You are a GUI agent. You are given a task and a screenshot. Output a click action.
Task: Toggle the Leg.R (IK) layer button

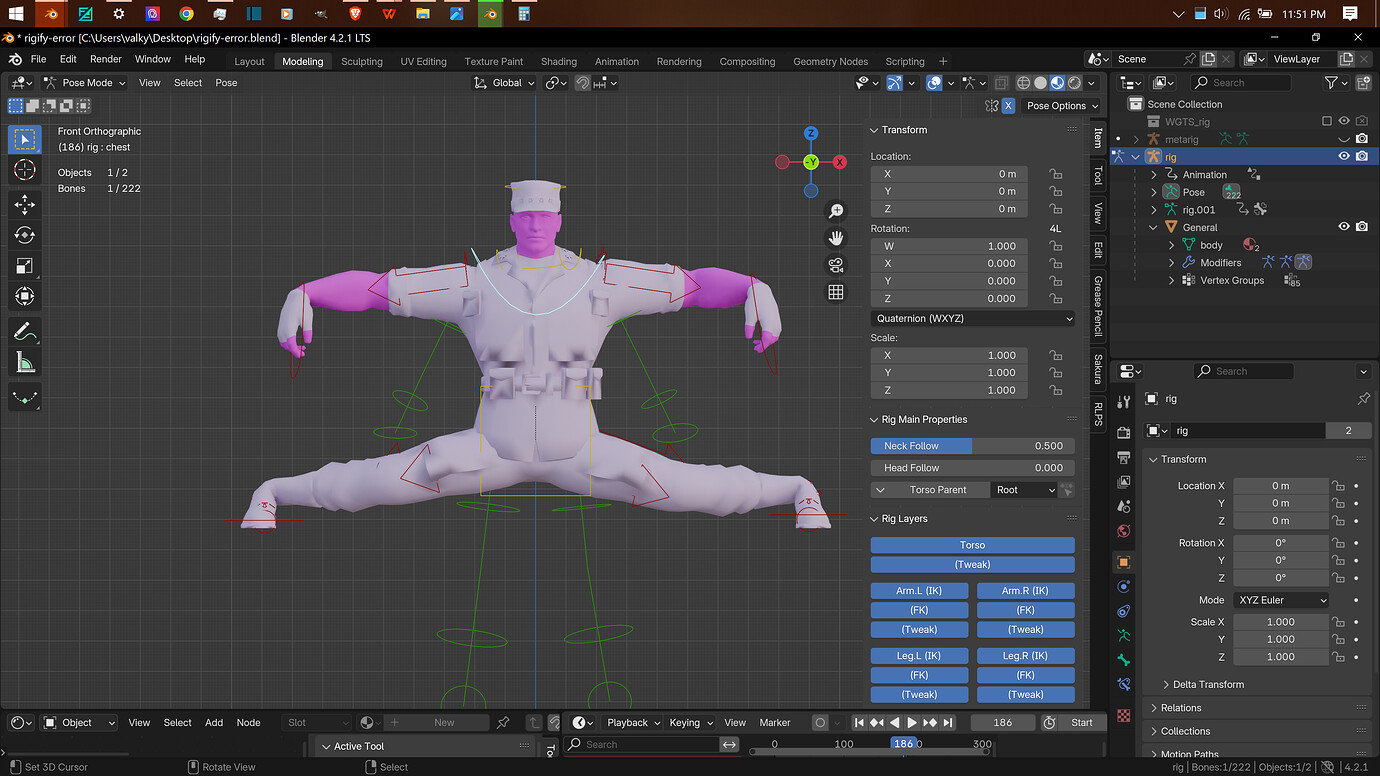1025,656
